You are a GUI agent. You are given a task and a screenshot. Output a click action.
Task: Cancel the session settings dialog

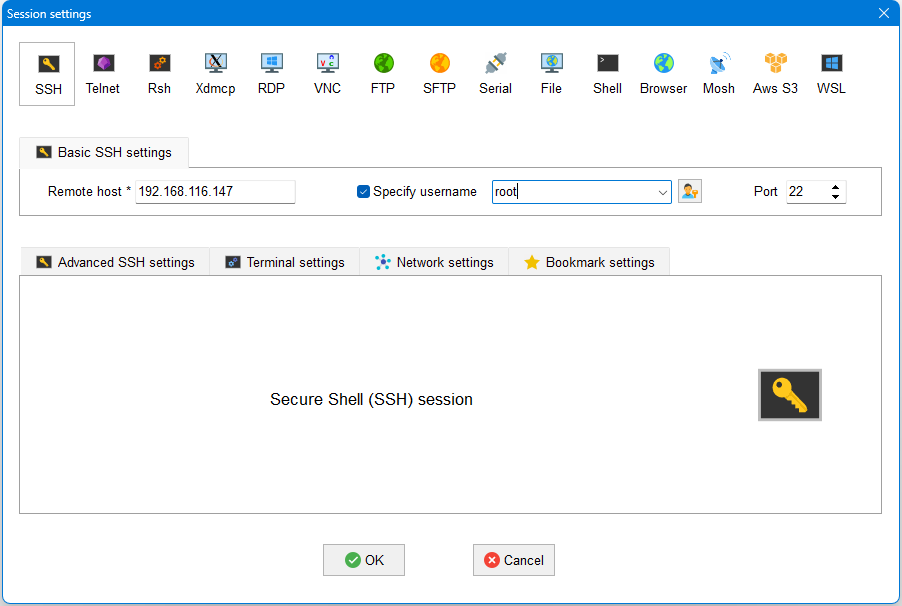tap(514, 560)
